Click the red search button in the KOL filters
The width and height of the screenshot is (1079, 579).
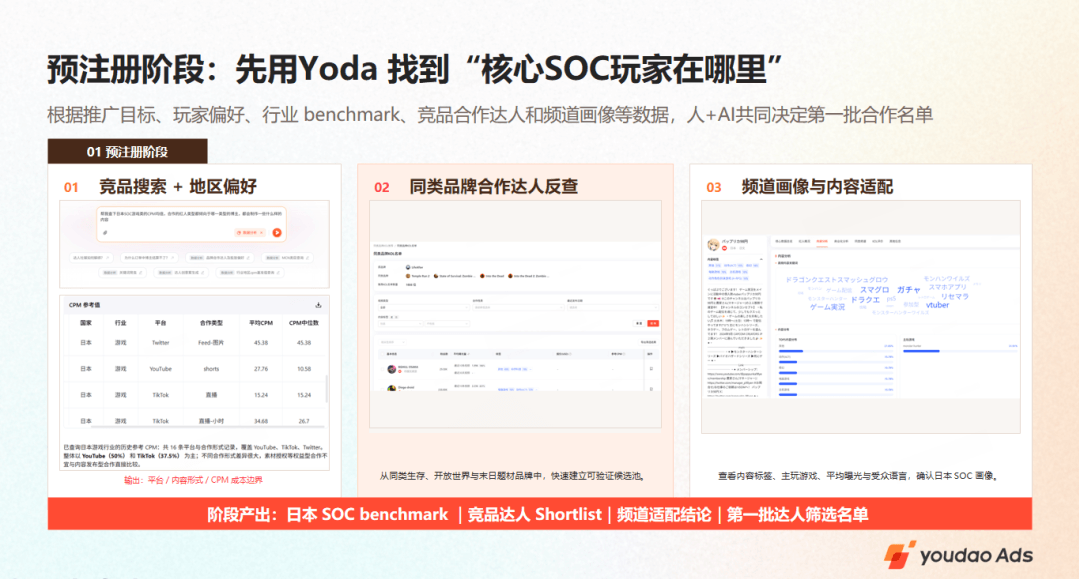click(x=653, y=323)
